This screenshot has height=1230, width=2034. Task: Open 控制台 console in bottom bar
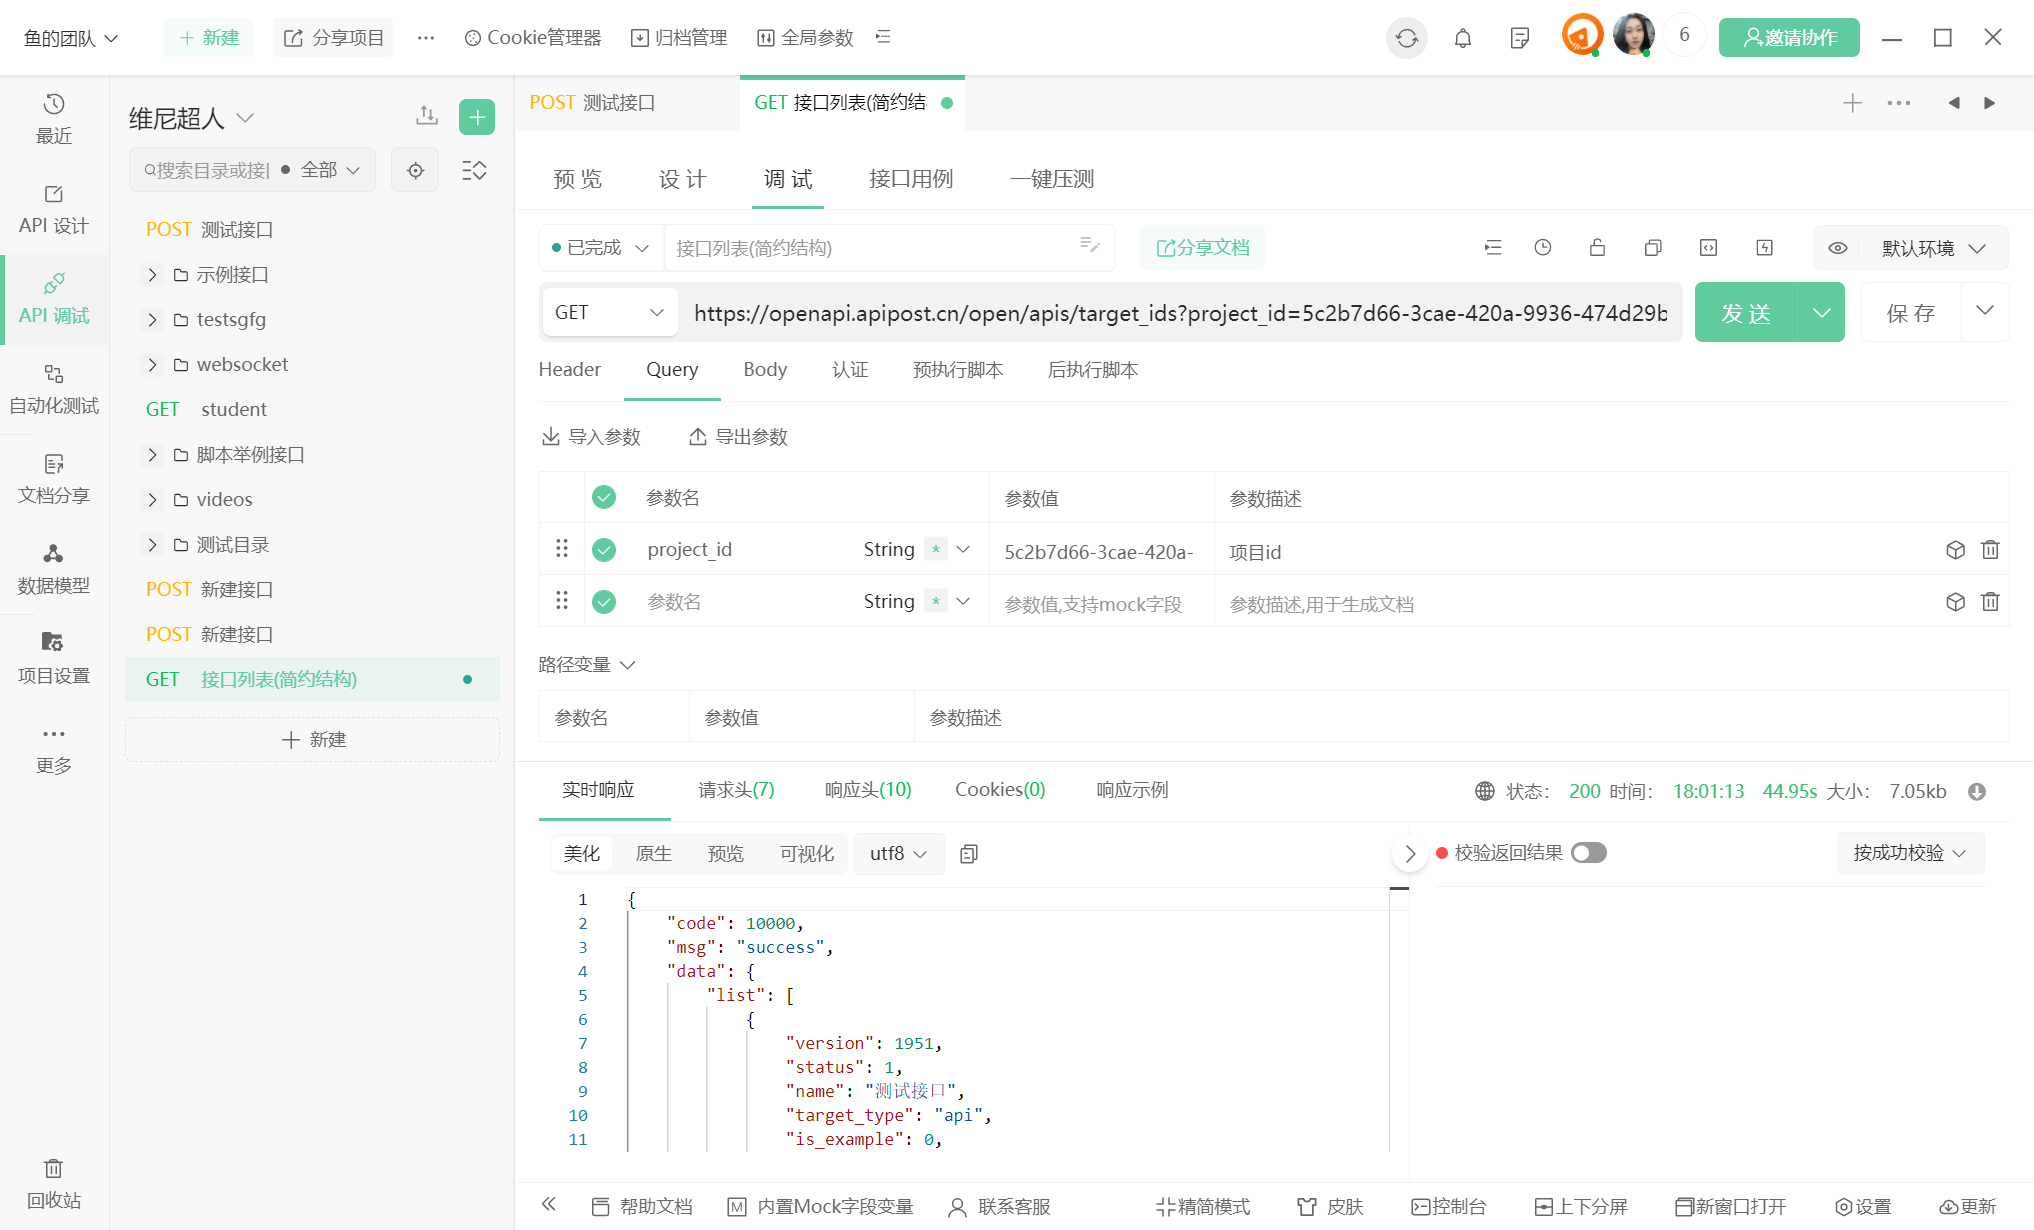(1448, 1206)
